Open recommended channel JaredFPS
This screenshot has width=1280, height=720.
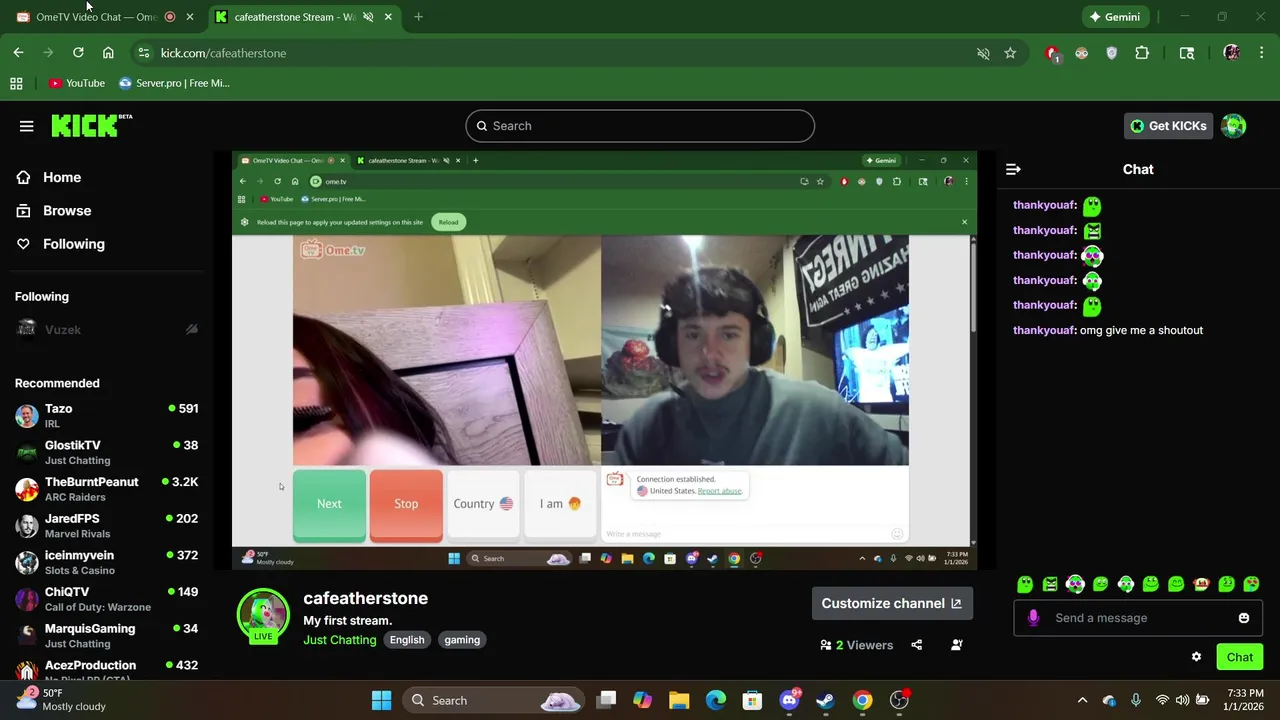point(107,526)
